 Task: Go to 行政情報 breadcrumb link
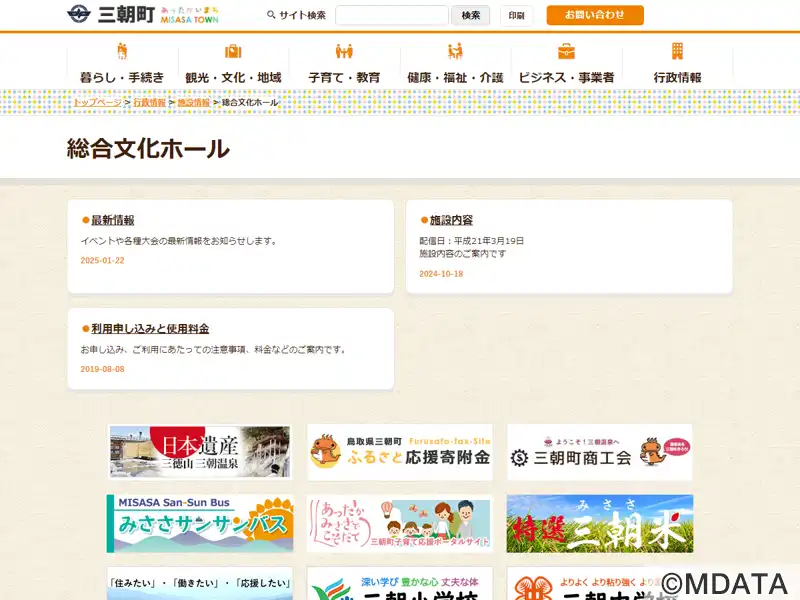[149, 103]
